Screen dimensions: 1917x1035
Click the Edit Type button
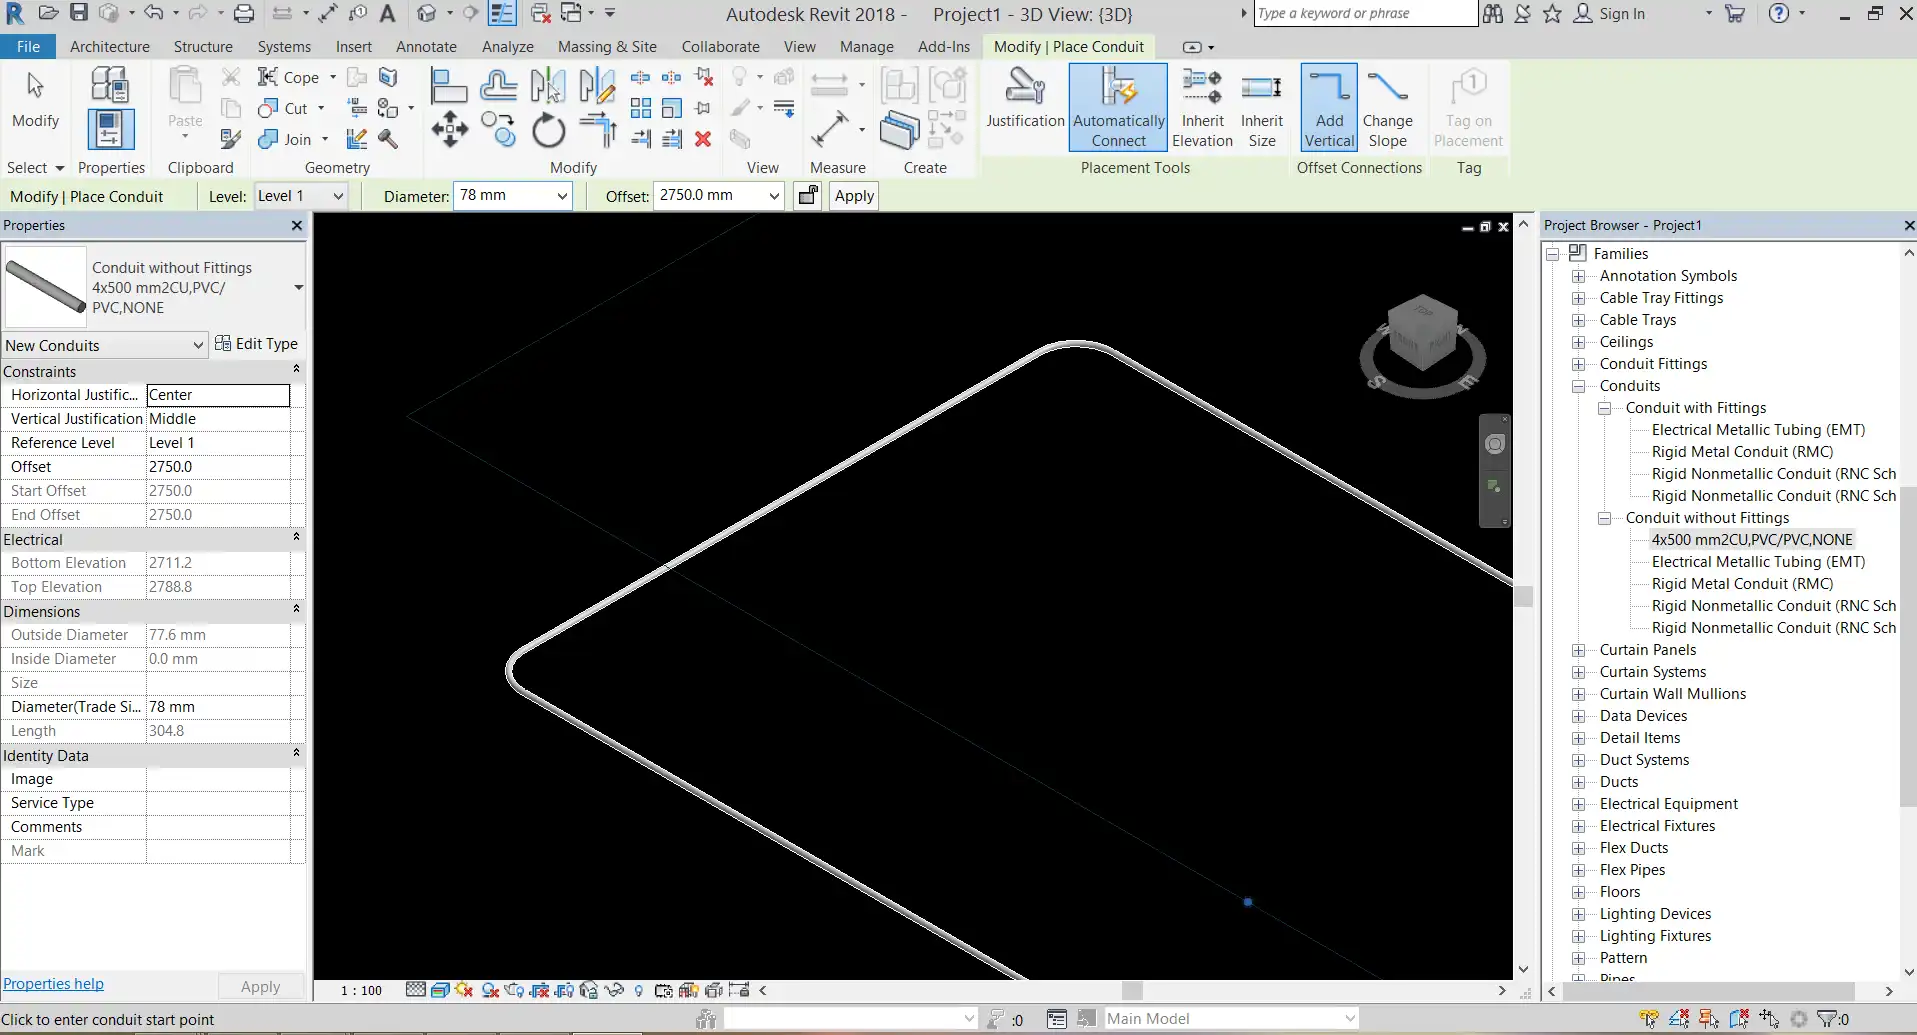256,344
